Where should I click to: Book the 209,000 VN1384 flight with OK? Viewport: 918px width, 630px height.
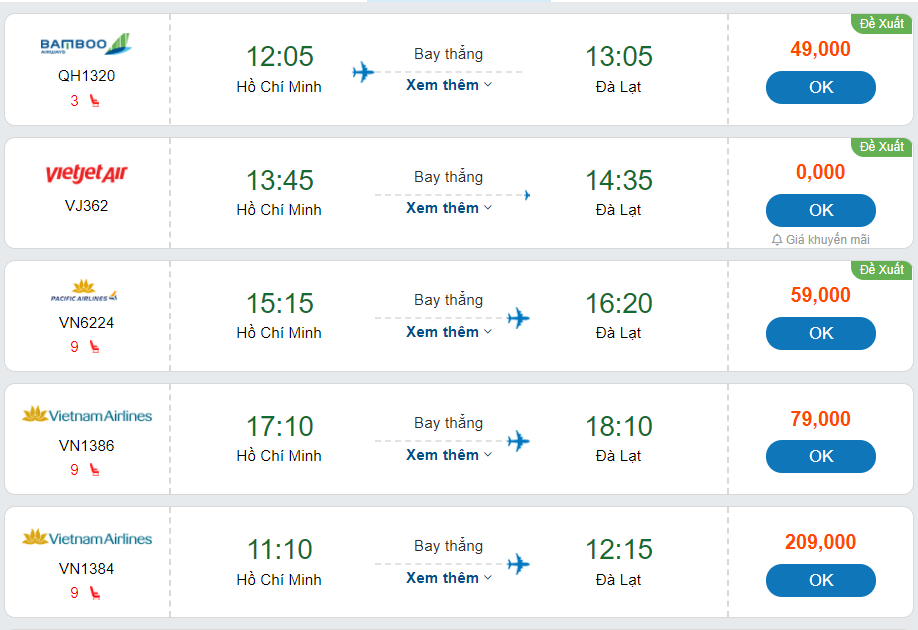[820, 580]
